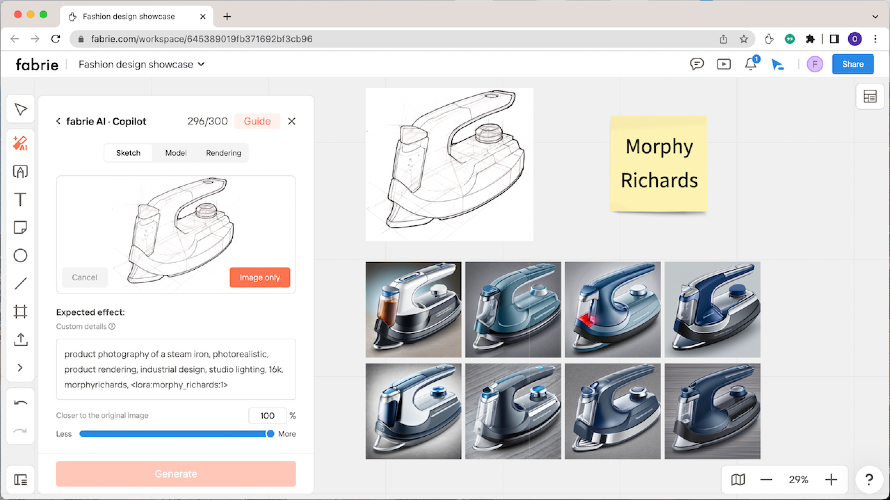Expand more tools chevron in sidebar
The height and width of the screenshot is (500, 890).
[20, 368]
